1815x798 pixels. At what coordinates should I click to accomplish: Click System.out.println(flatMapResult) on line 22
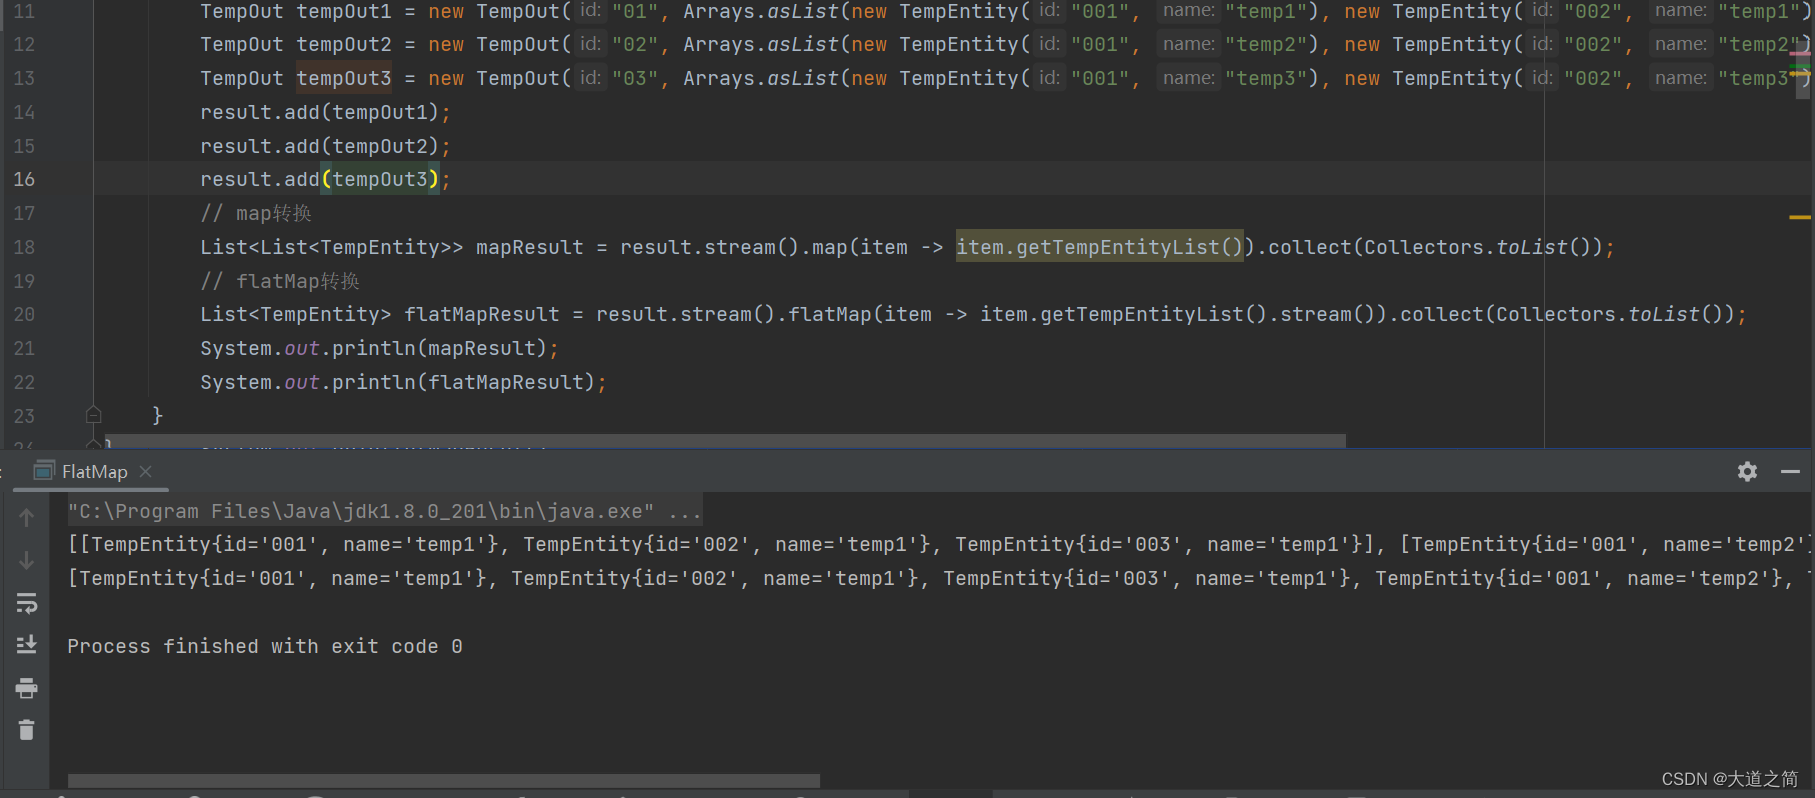(403, 382)
